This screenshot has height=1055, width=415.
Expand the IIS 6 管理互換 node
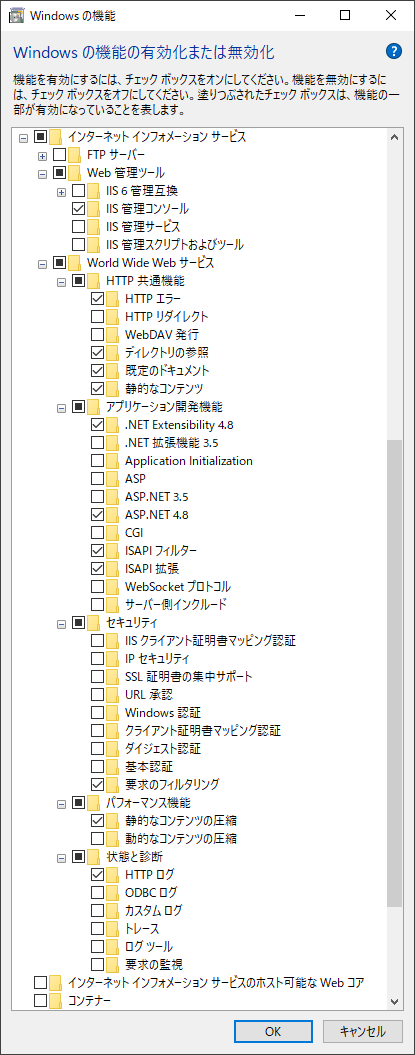[x=61, y=191]
